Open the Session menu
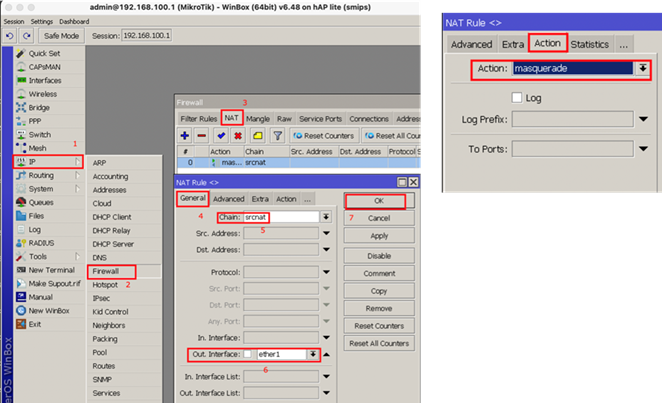662x403 pixels. click(14, 22)
